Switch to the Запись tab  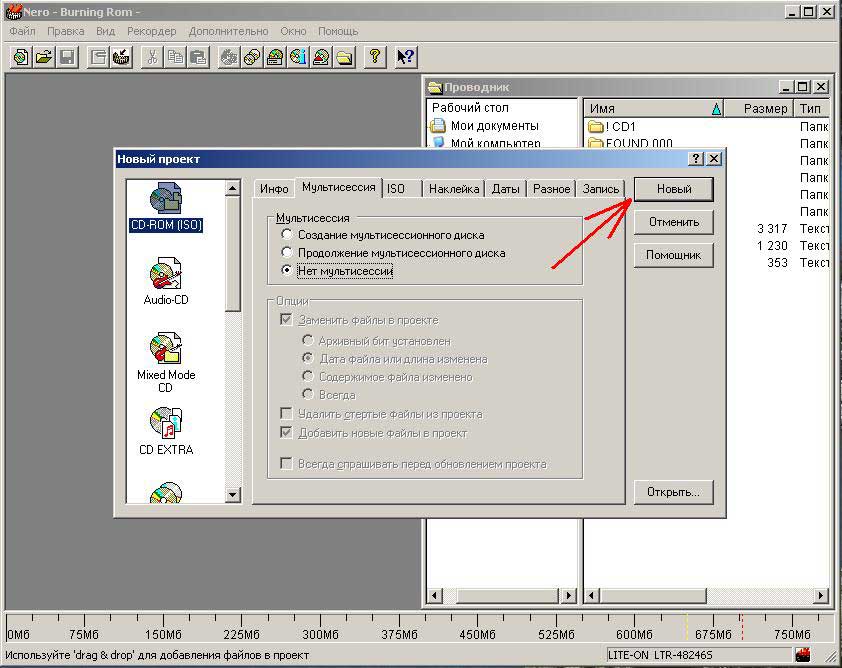tap(601, 189)
